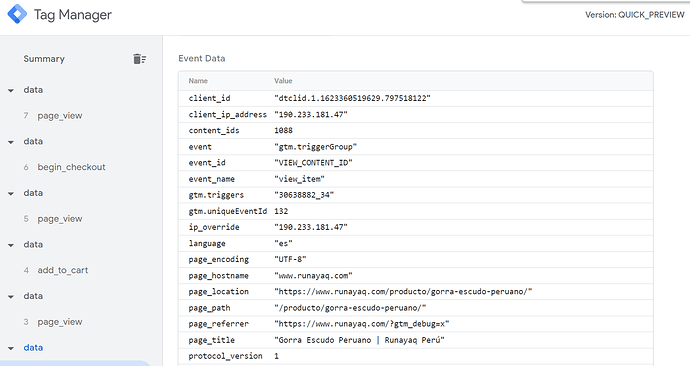This screenshot has height=366, width=690.
Task: Click the Name column header
Action: coord(198,81)
